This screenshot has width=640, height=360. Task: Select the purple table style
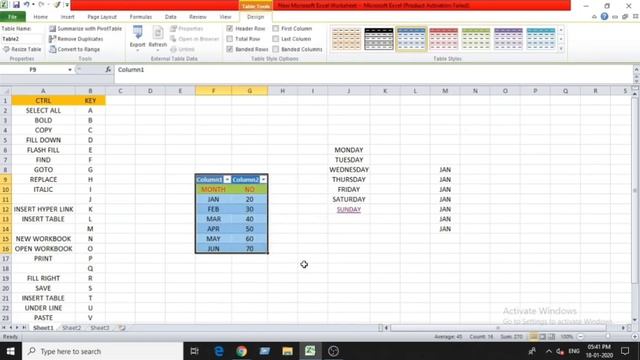[508, 39]
